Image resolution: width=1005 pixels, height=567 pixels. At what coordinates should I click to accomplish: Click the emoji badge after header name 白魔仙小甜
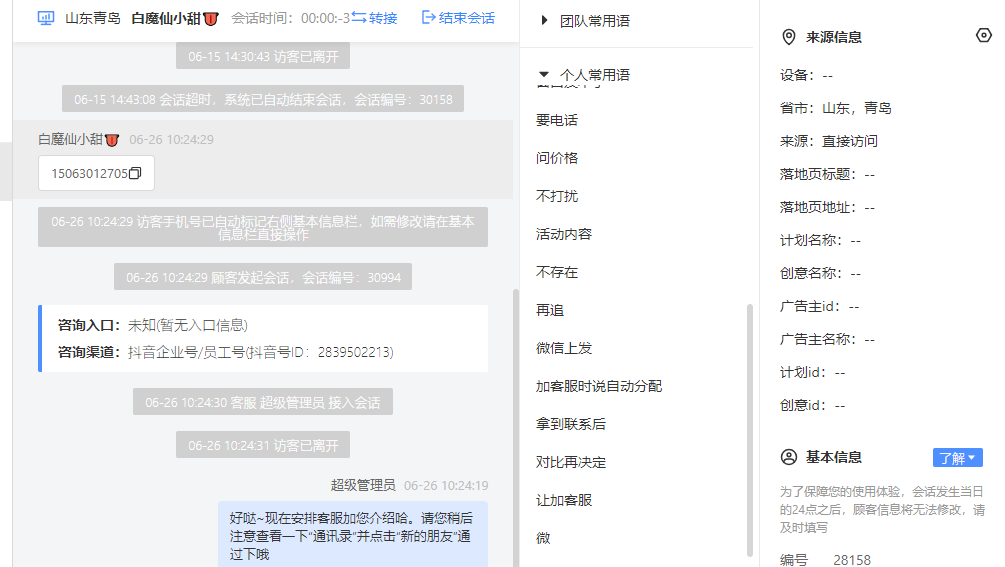pyautogui.click(x=211, y=19)
